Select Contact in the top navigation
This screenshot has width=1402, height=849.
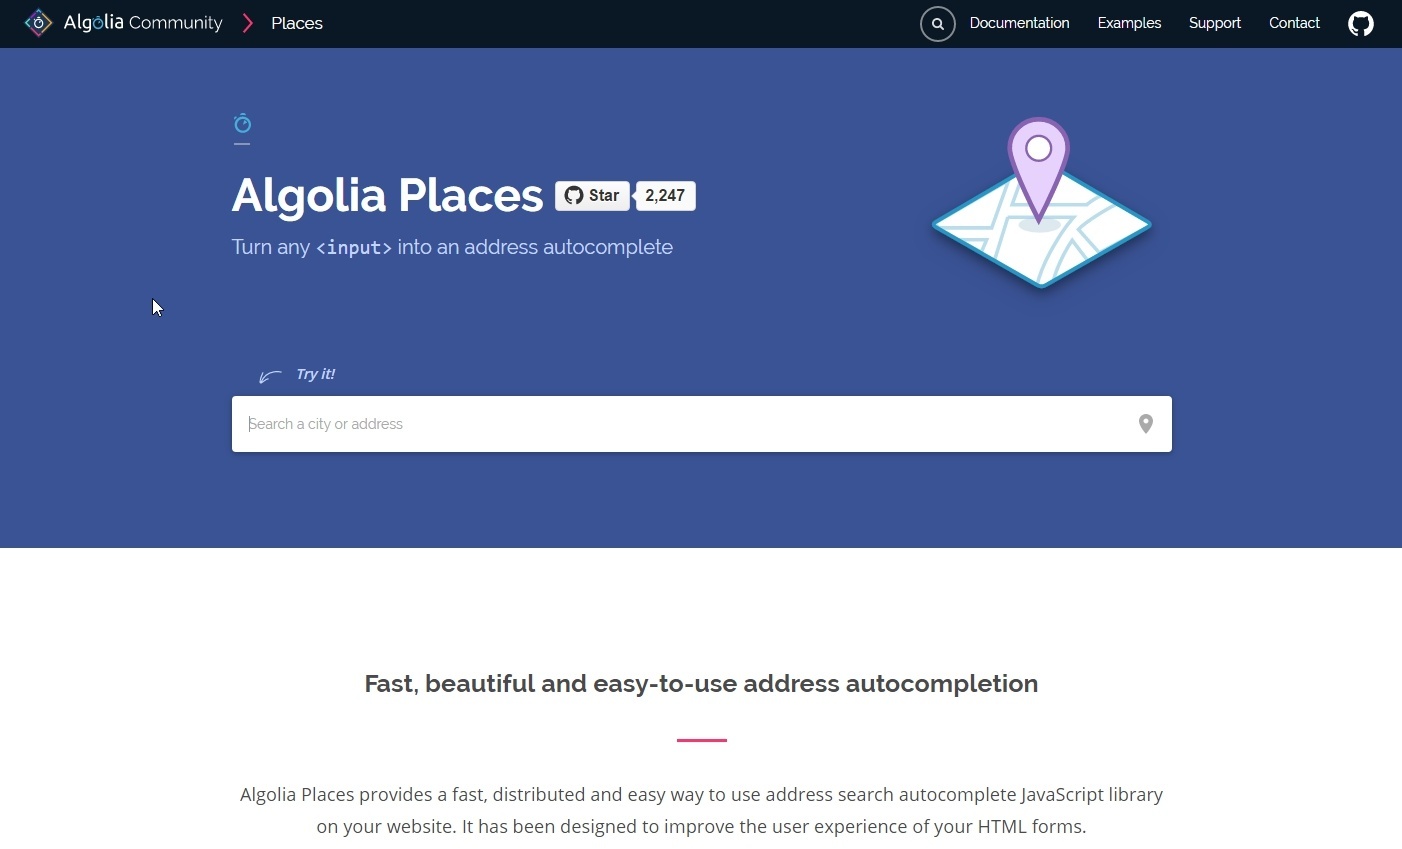(1294, 23)
